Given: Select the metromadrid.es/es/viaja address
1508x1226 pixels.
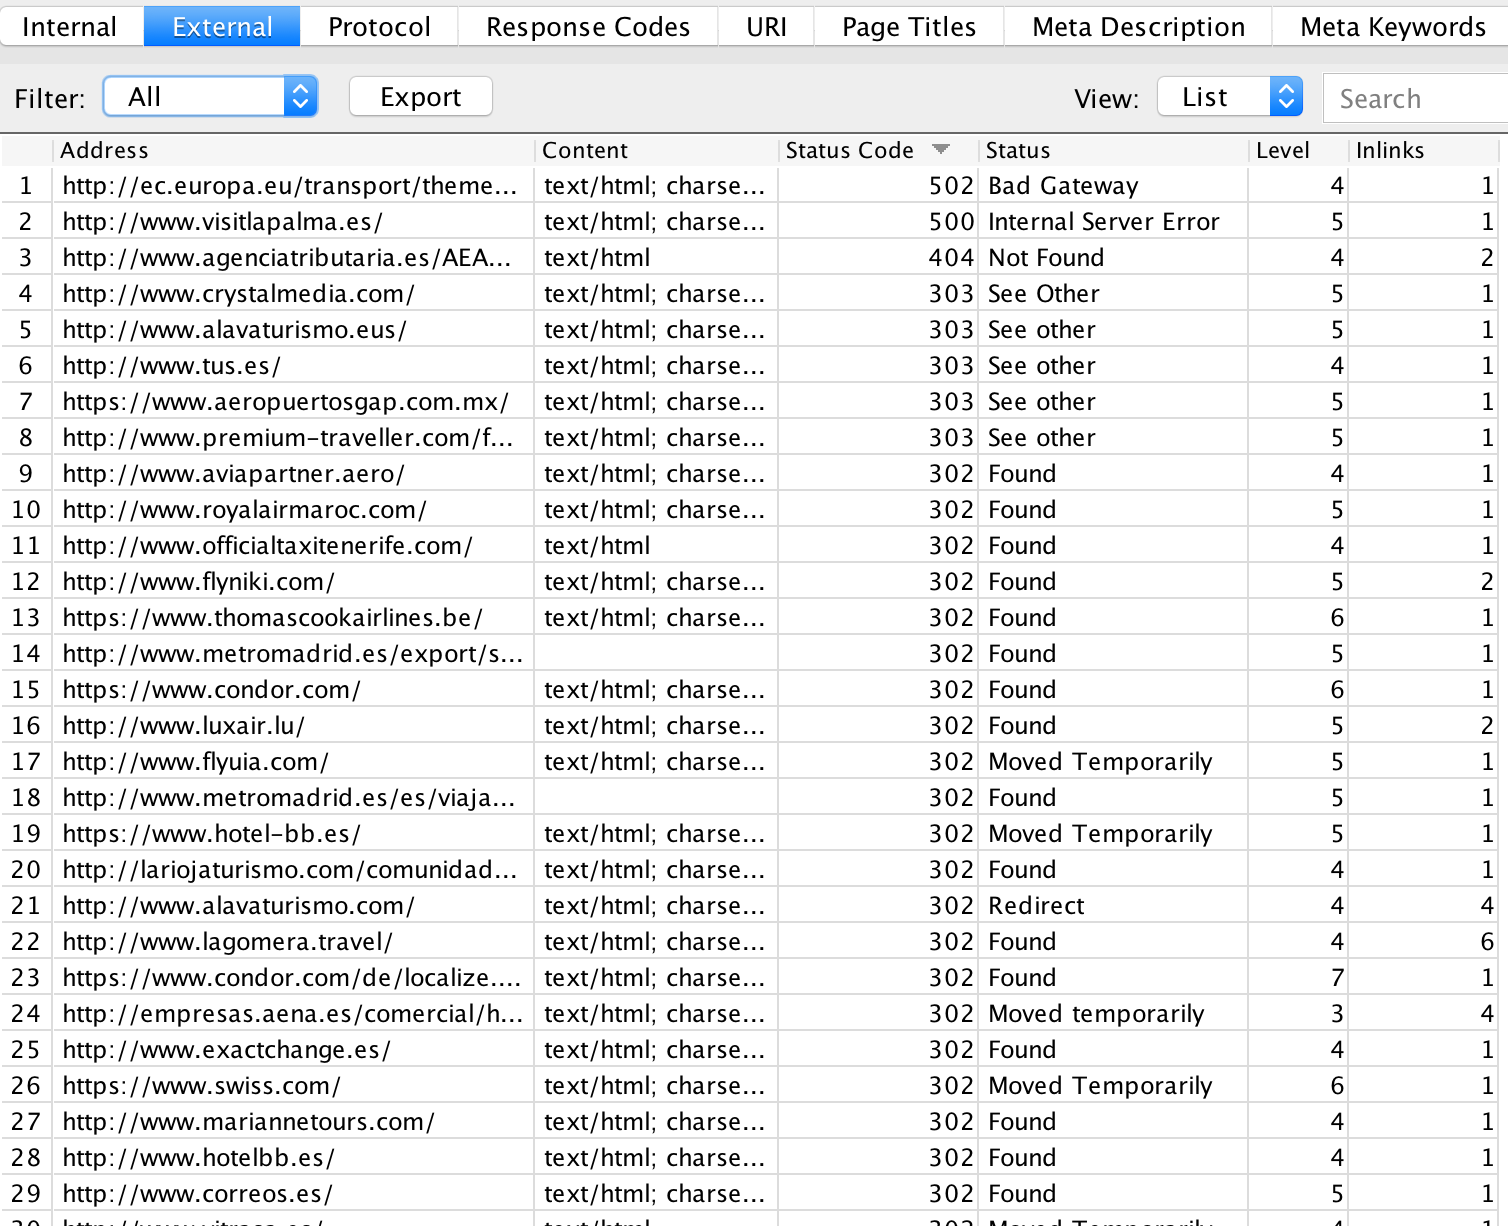Looking at the screenshot, I should (289, 798).
